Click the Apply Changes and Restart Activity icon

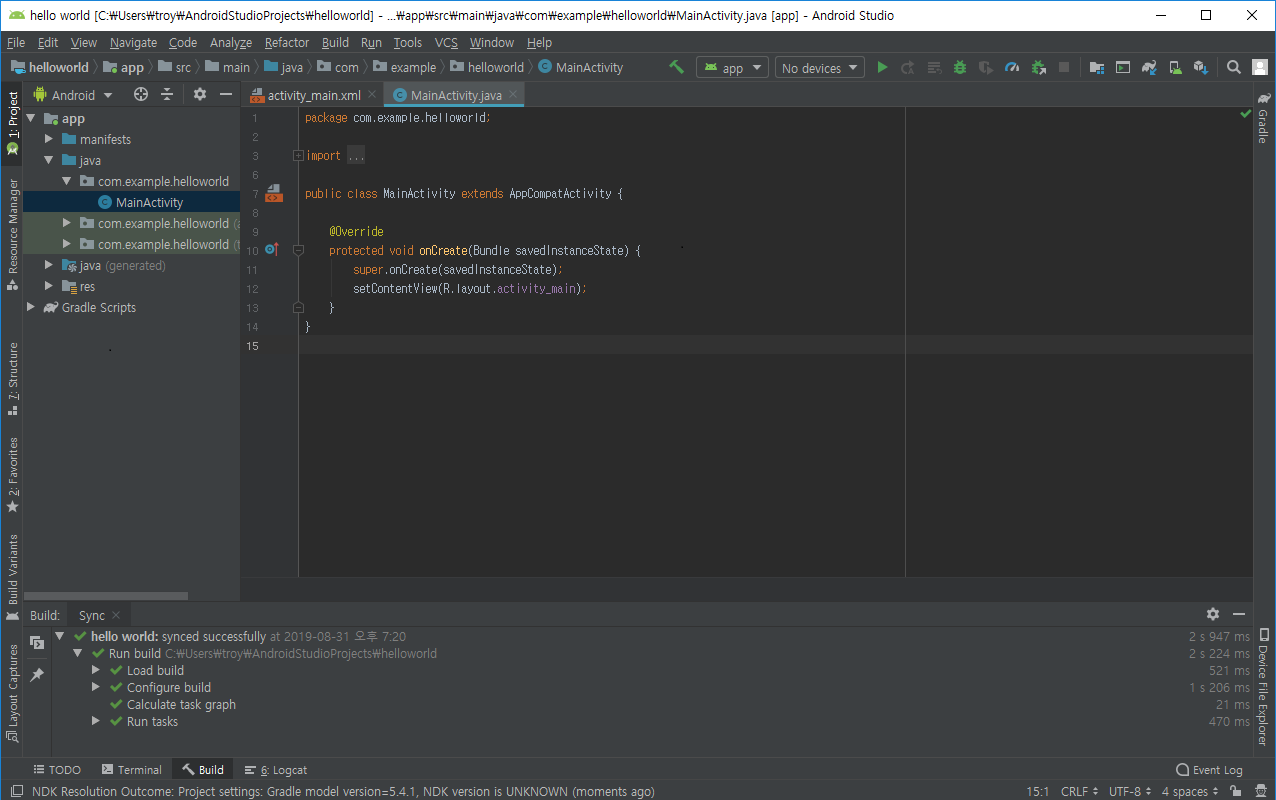coord(908,67)
